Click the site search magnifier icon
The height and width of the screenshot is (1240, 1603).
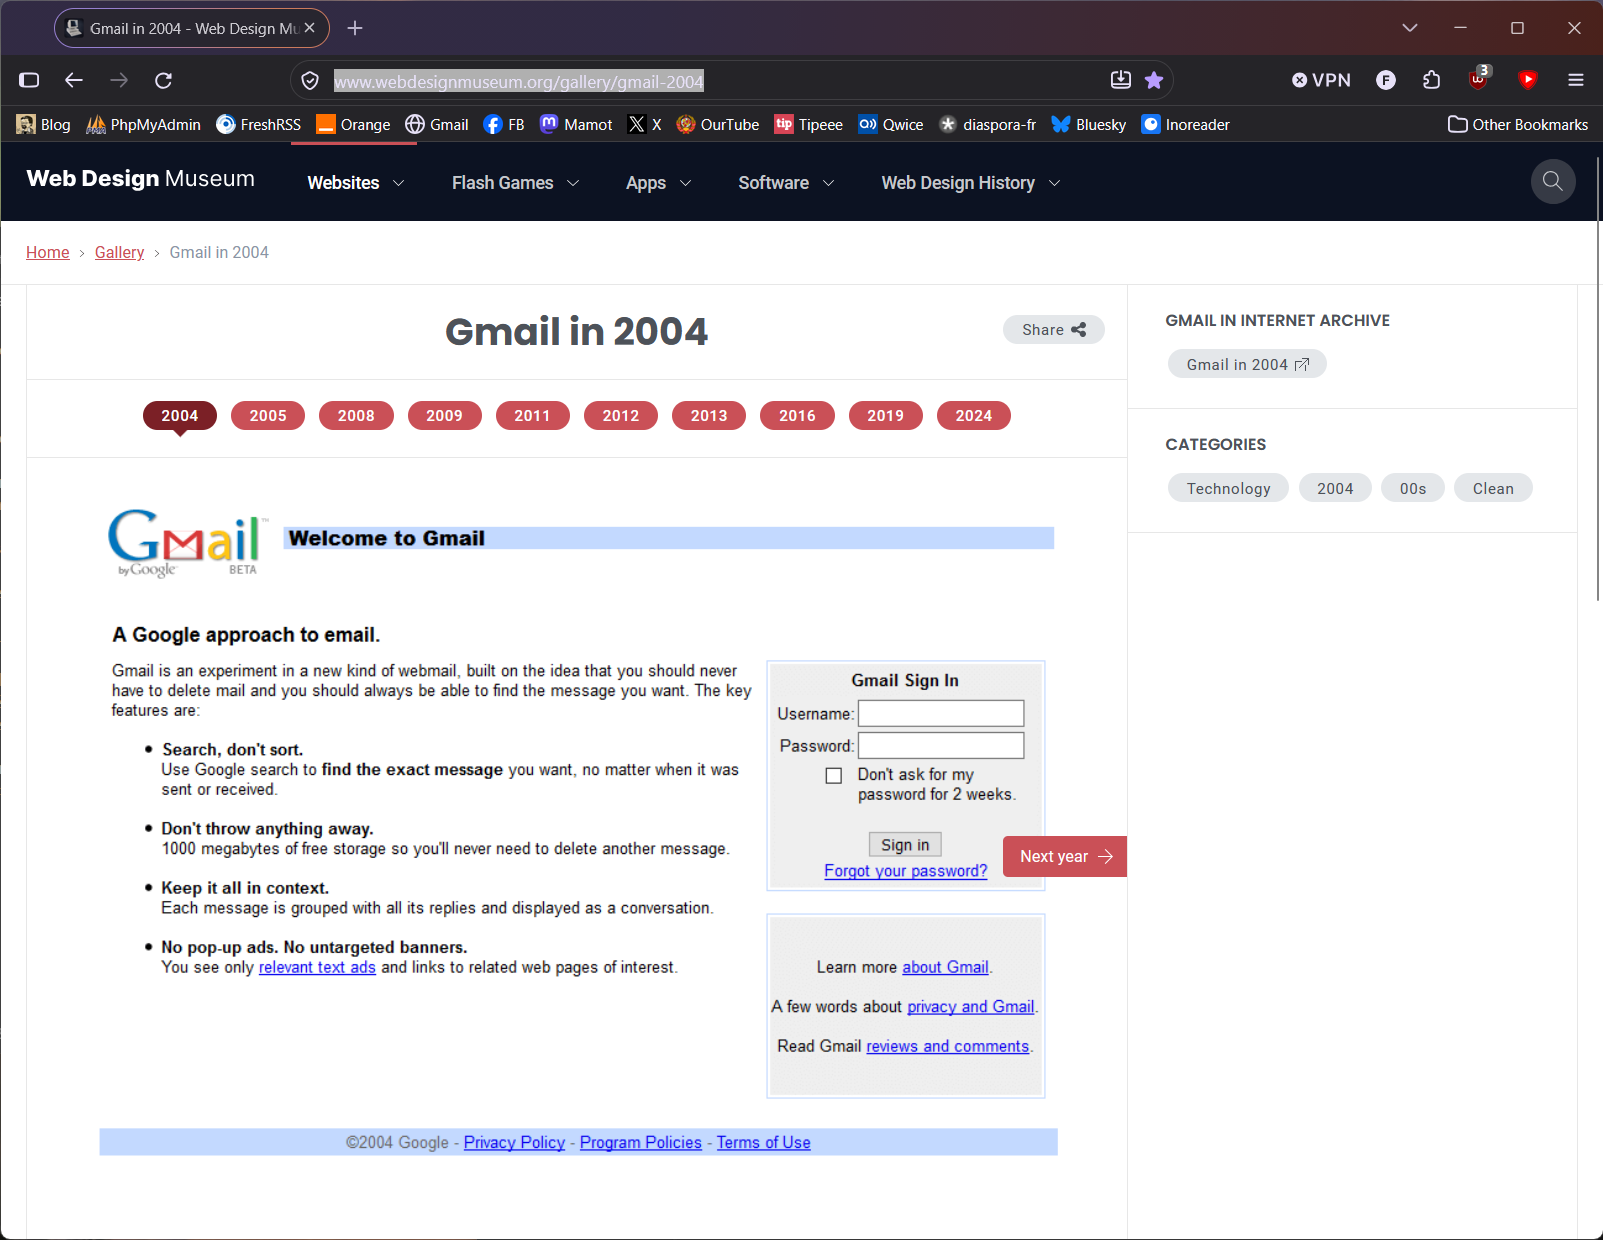[x=1553, y=181]
